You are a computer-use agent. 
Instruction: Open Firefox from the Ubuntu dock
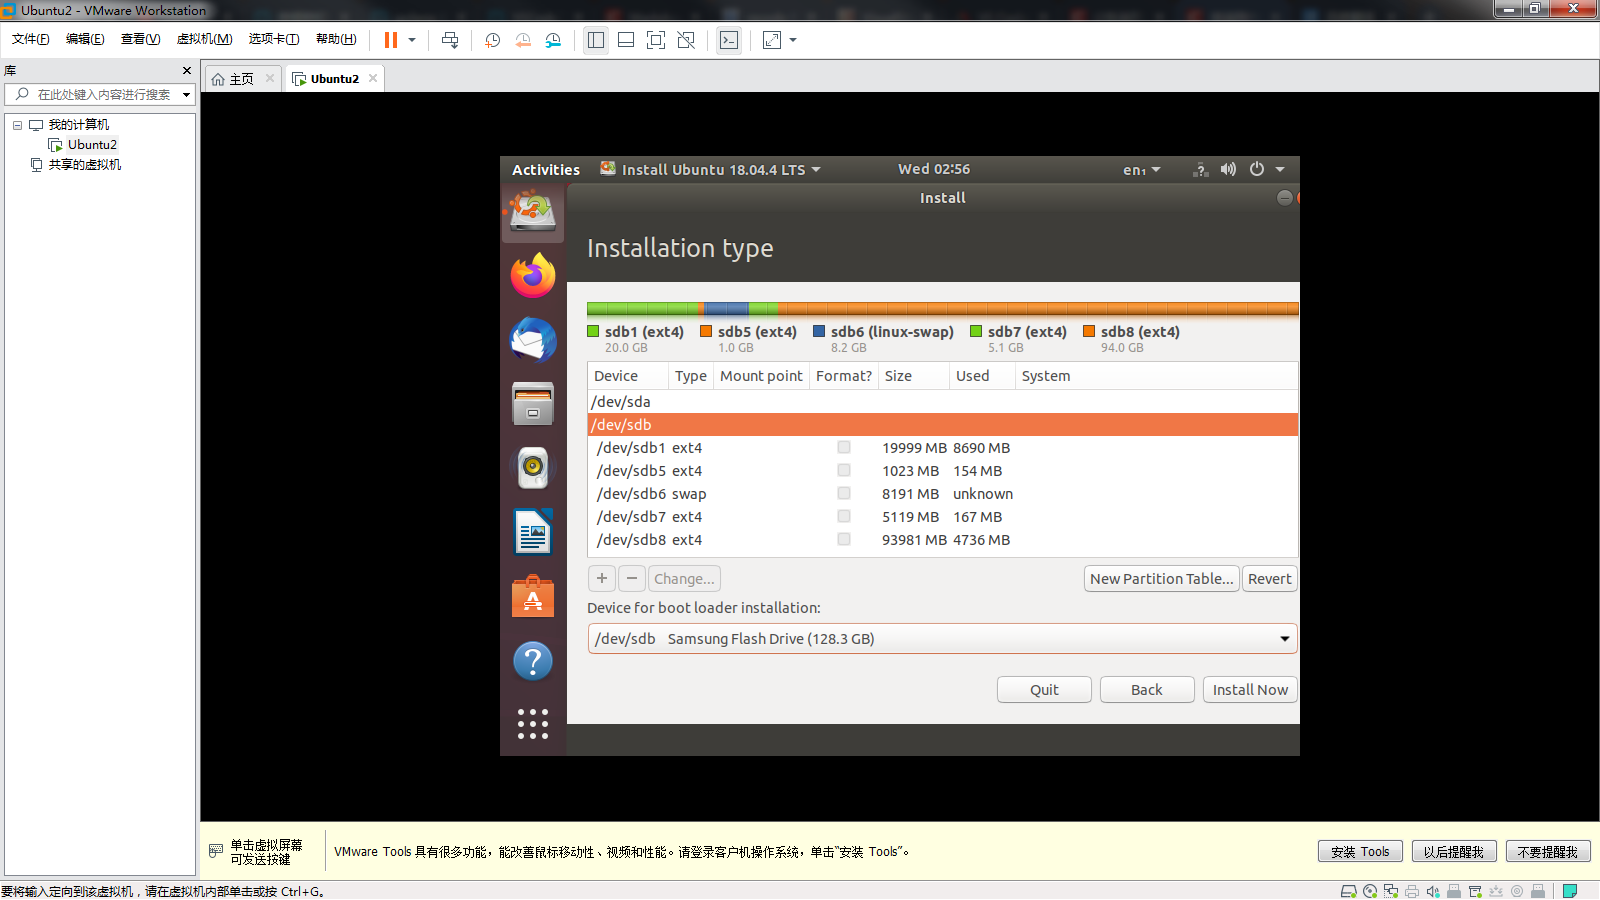[x=532, y=274]
